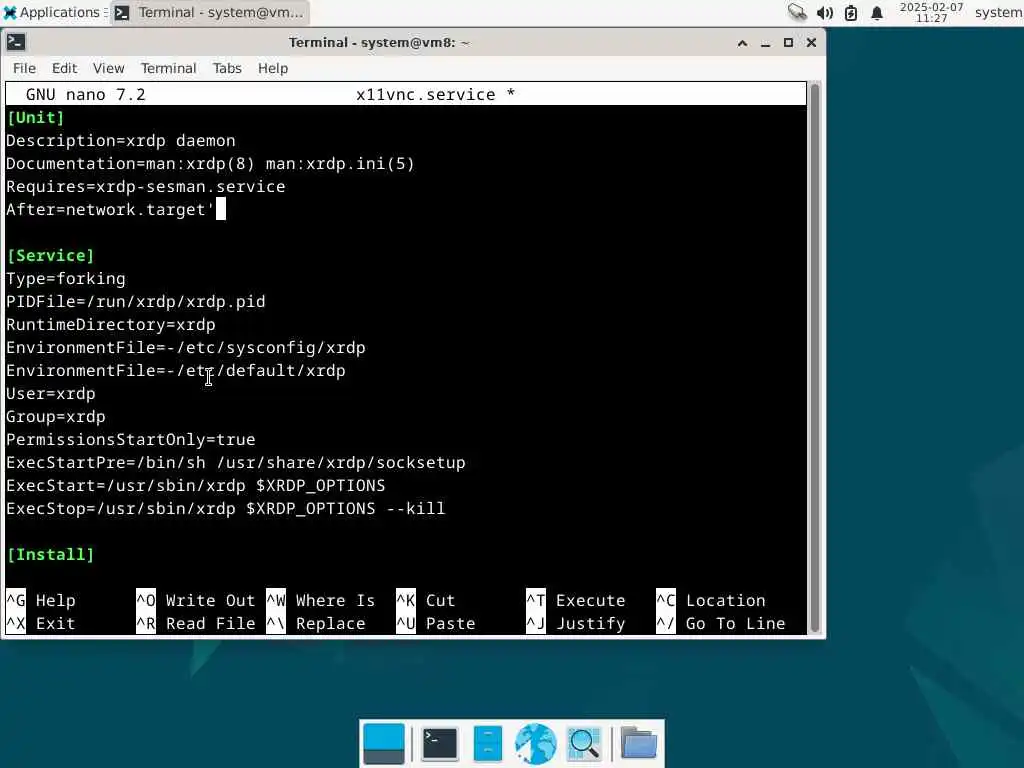The width and height of the screenshot is (1024, 768).
Task: Click the [Unit] section header
Action: click(35, 118)
